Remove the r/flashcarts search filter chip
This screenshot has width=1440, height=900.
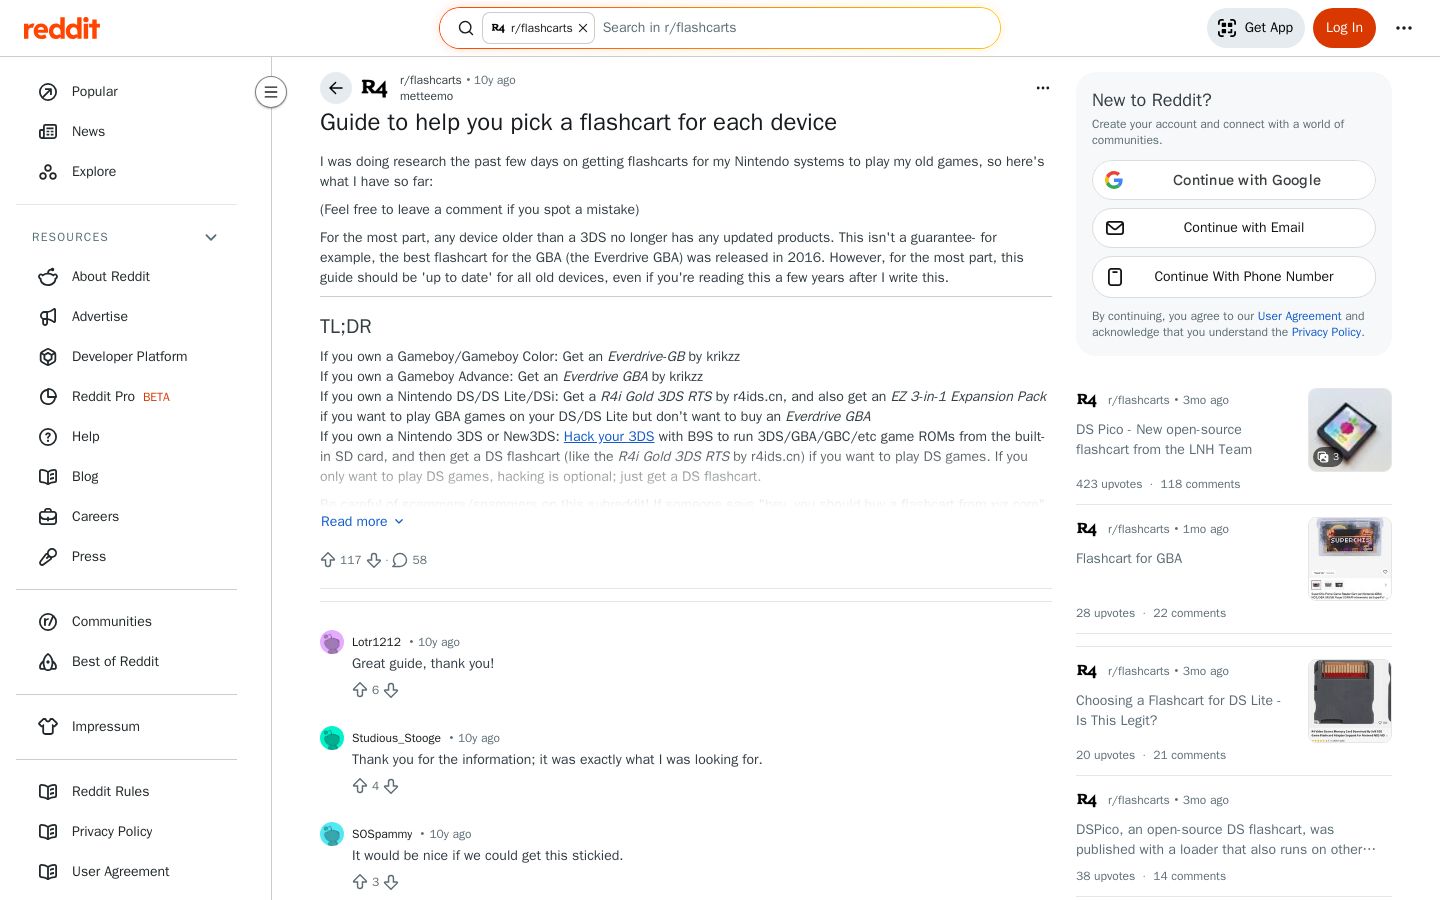click(x=583, y=28)
